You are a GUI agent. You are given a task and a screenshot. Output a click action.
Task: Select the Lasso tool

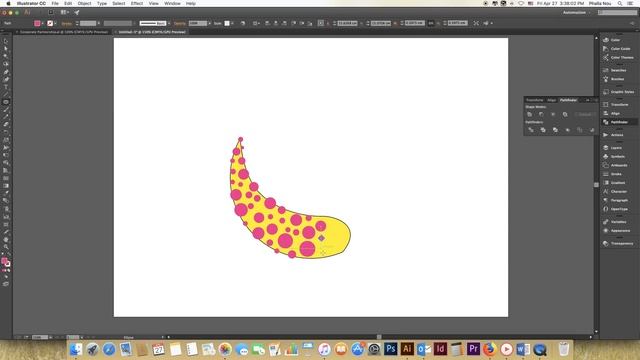[6, 64]
